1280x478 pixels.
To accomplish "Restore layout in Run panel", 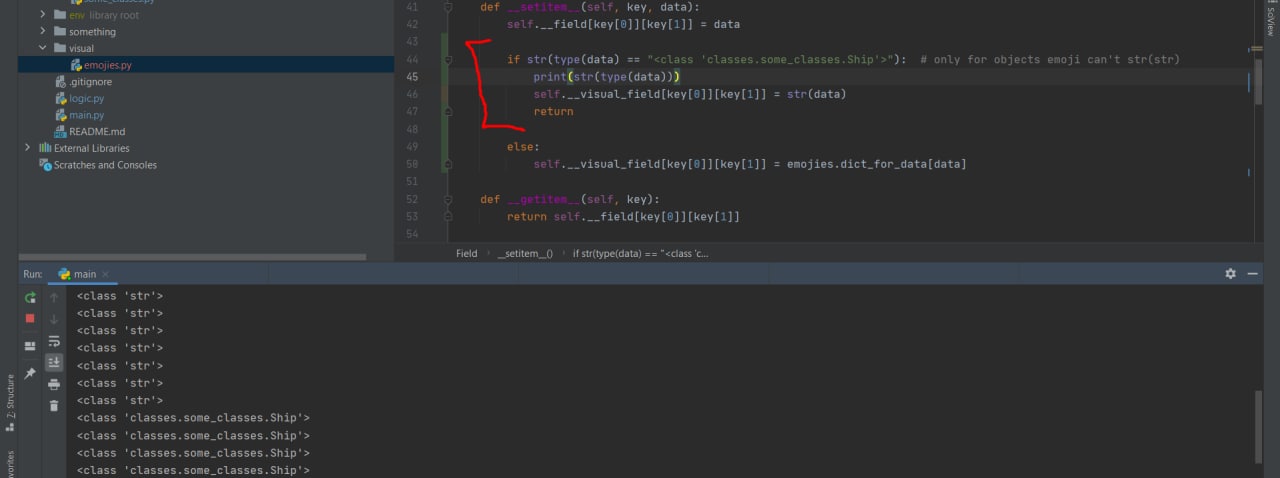I will tap(30, 346).
